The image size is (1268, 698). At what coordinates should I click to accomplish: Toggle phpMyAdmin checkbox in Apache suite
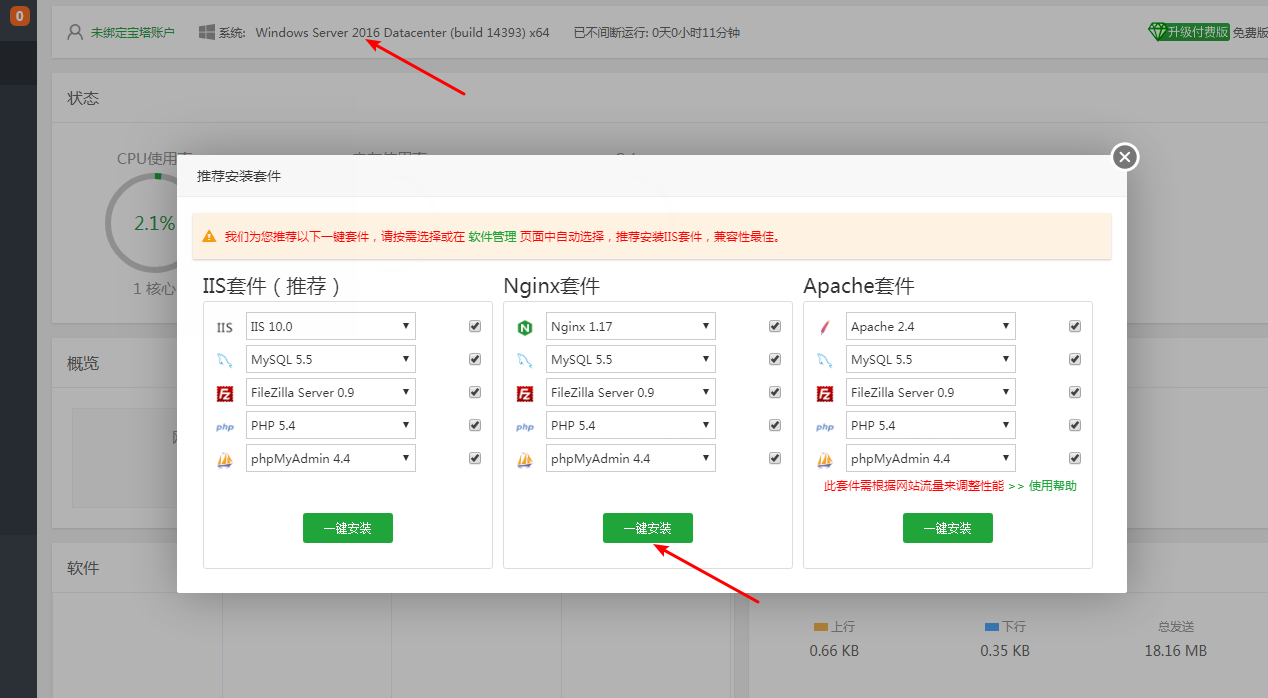pos(1075,458)
